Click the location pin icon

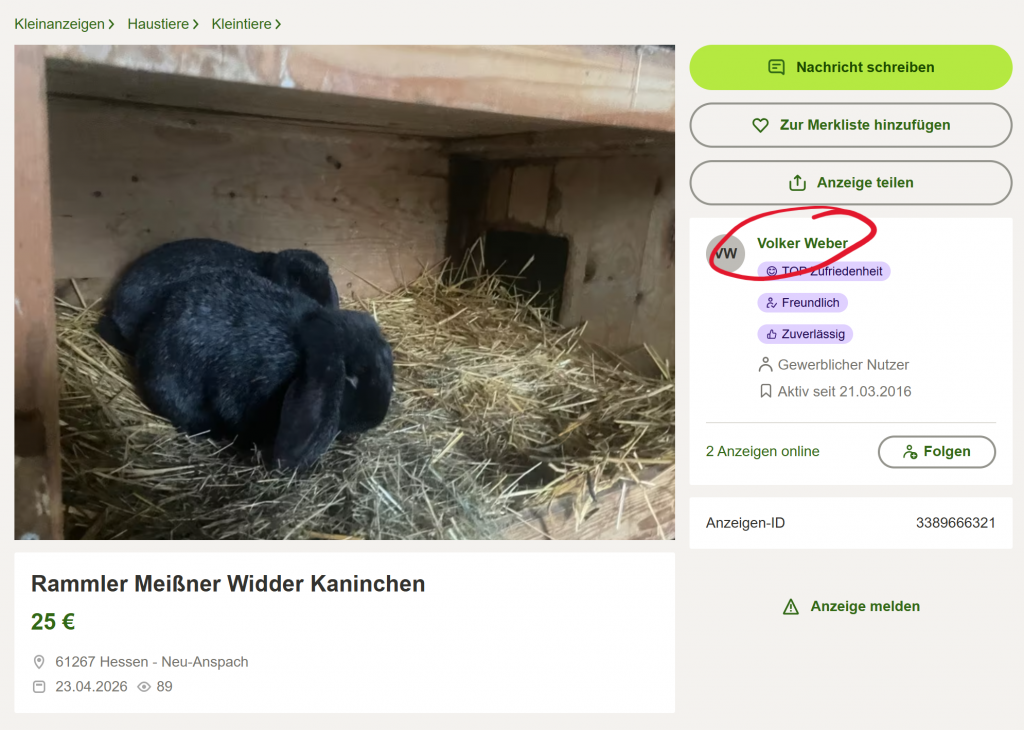[39, 662]
